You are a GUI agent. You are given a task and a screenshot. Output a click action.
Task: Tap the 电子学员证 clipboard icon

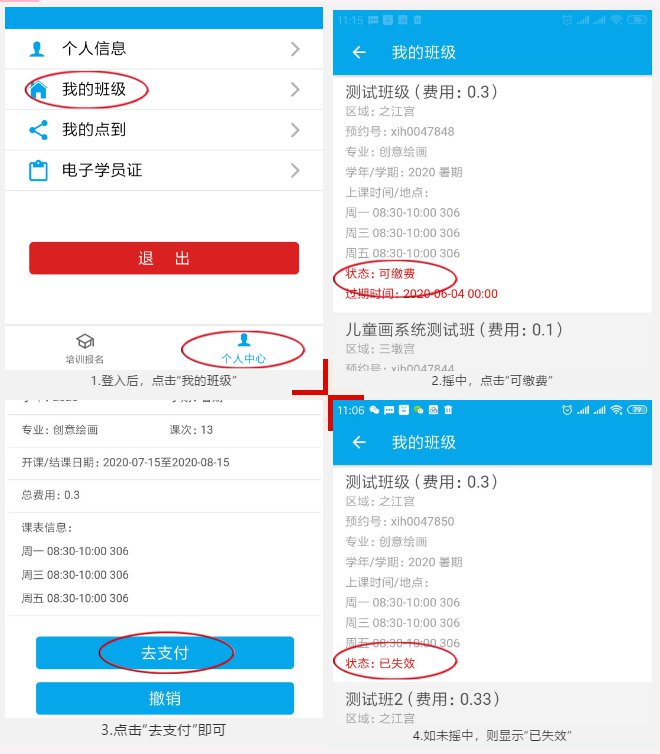click(x=38, y=170)
